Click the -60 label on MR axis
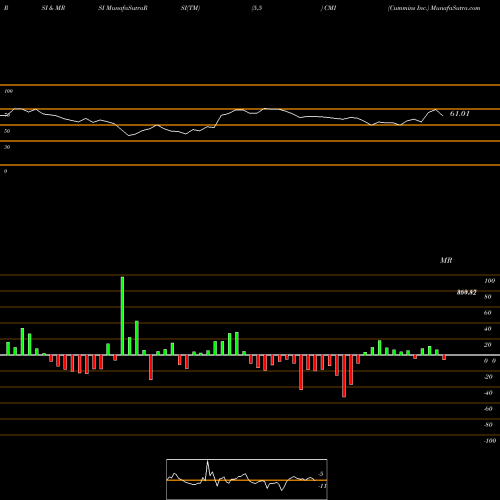The width and height of the screenshot is (500, 500). (x=488, y=409)
